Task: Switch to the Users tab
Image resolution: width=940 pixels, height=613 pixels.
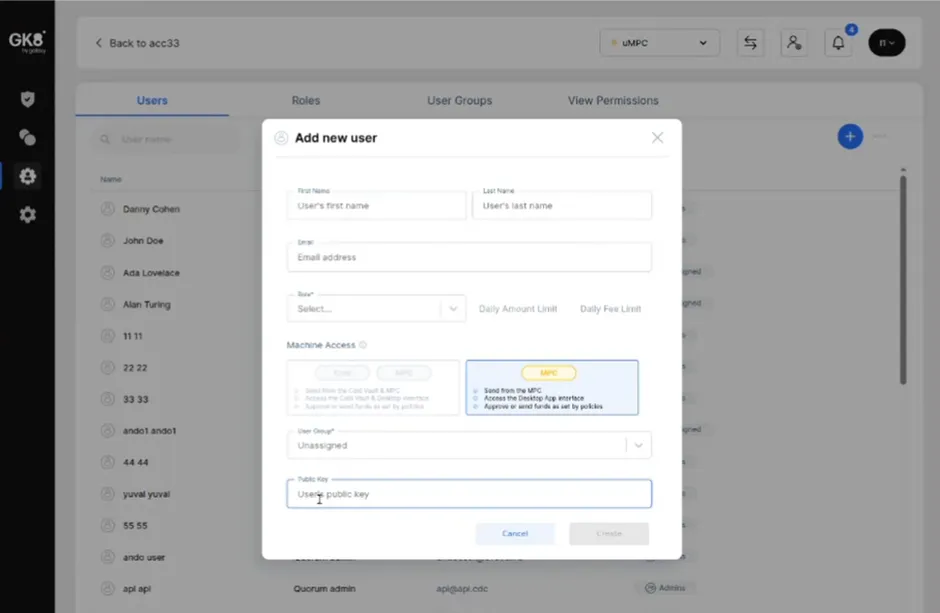Action: pos(152,101)
